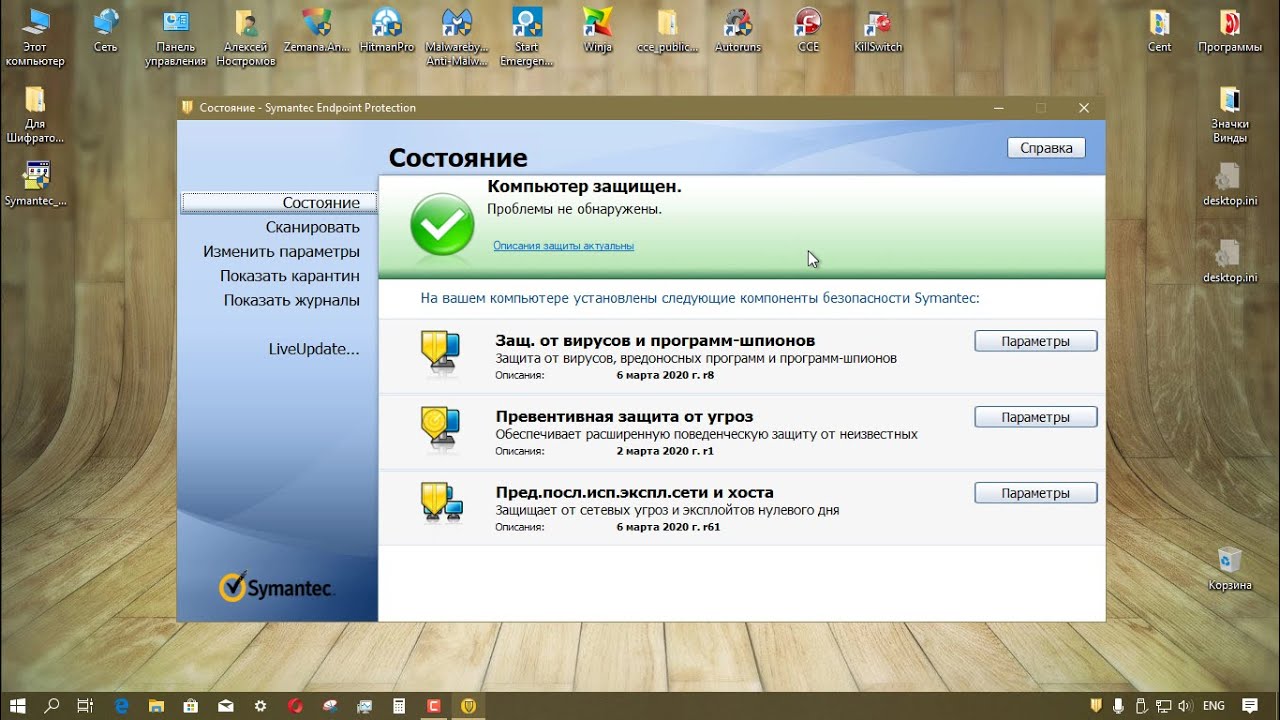The image size is (1280, 720).
Task: Open the Алексей Нострамов user folder
Action: [x=245, y=37]
